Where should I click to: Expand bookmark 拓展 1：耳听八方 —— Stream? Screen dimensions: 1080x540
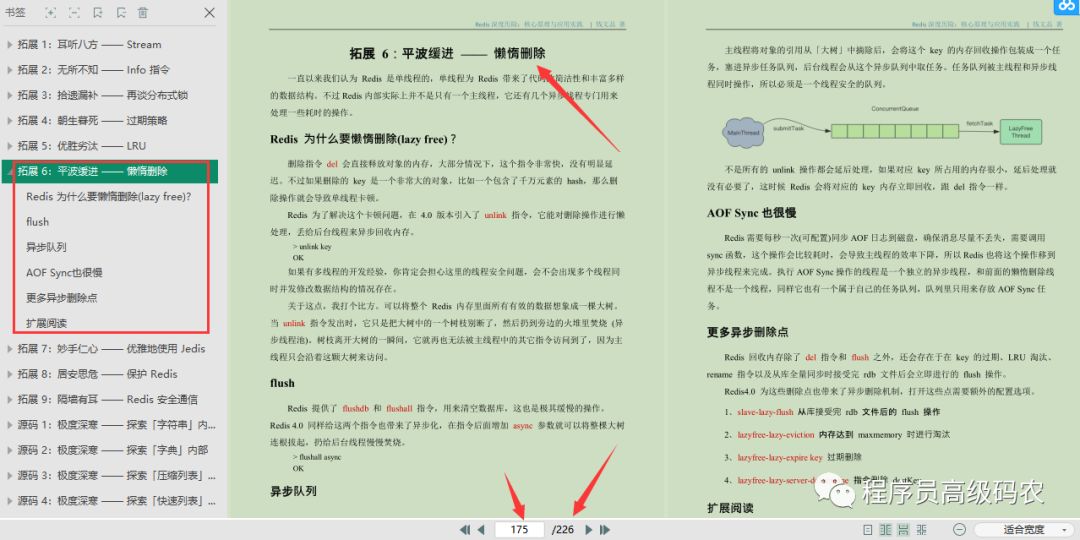(x=9, y=45)
